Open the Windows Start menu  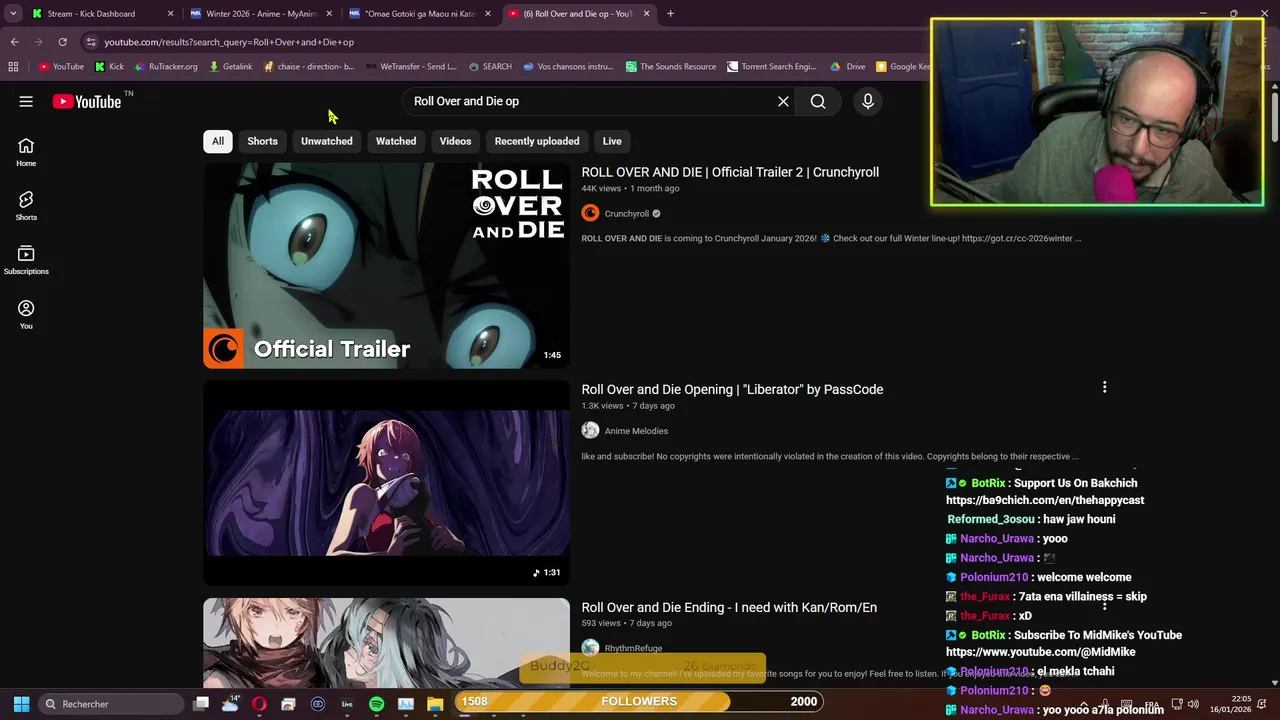[21, 704]
